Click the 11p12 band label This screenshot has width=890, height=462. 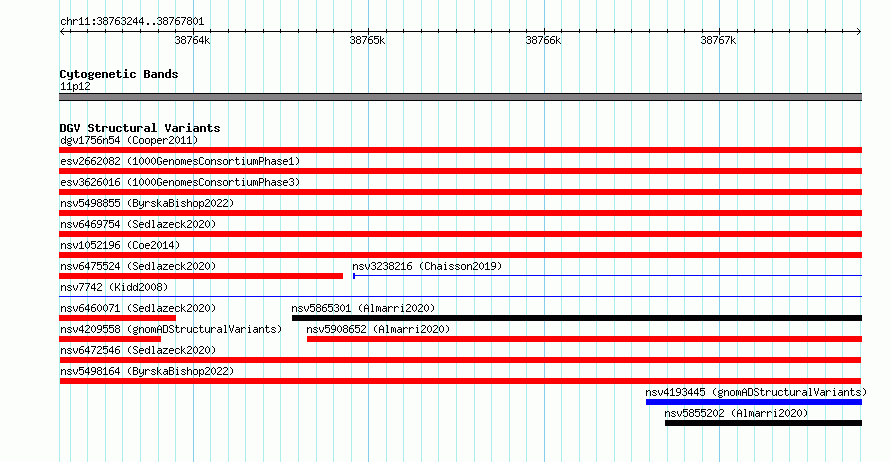[x=75, y=86]
